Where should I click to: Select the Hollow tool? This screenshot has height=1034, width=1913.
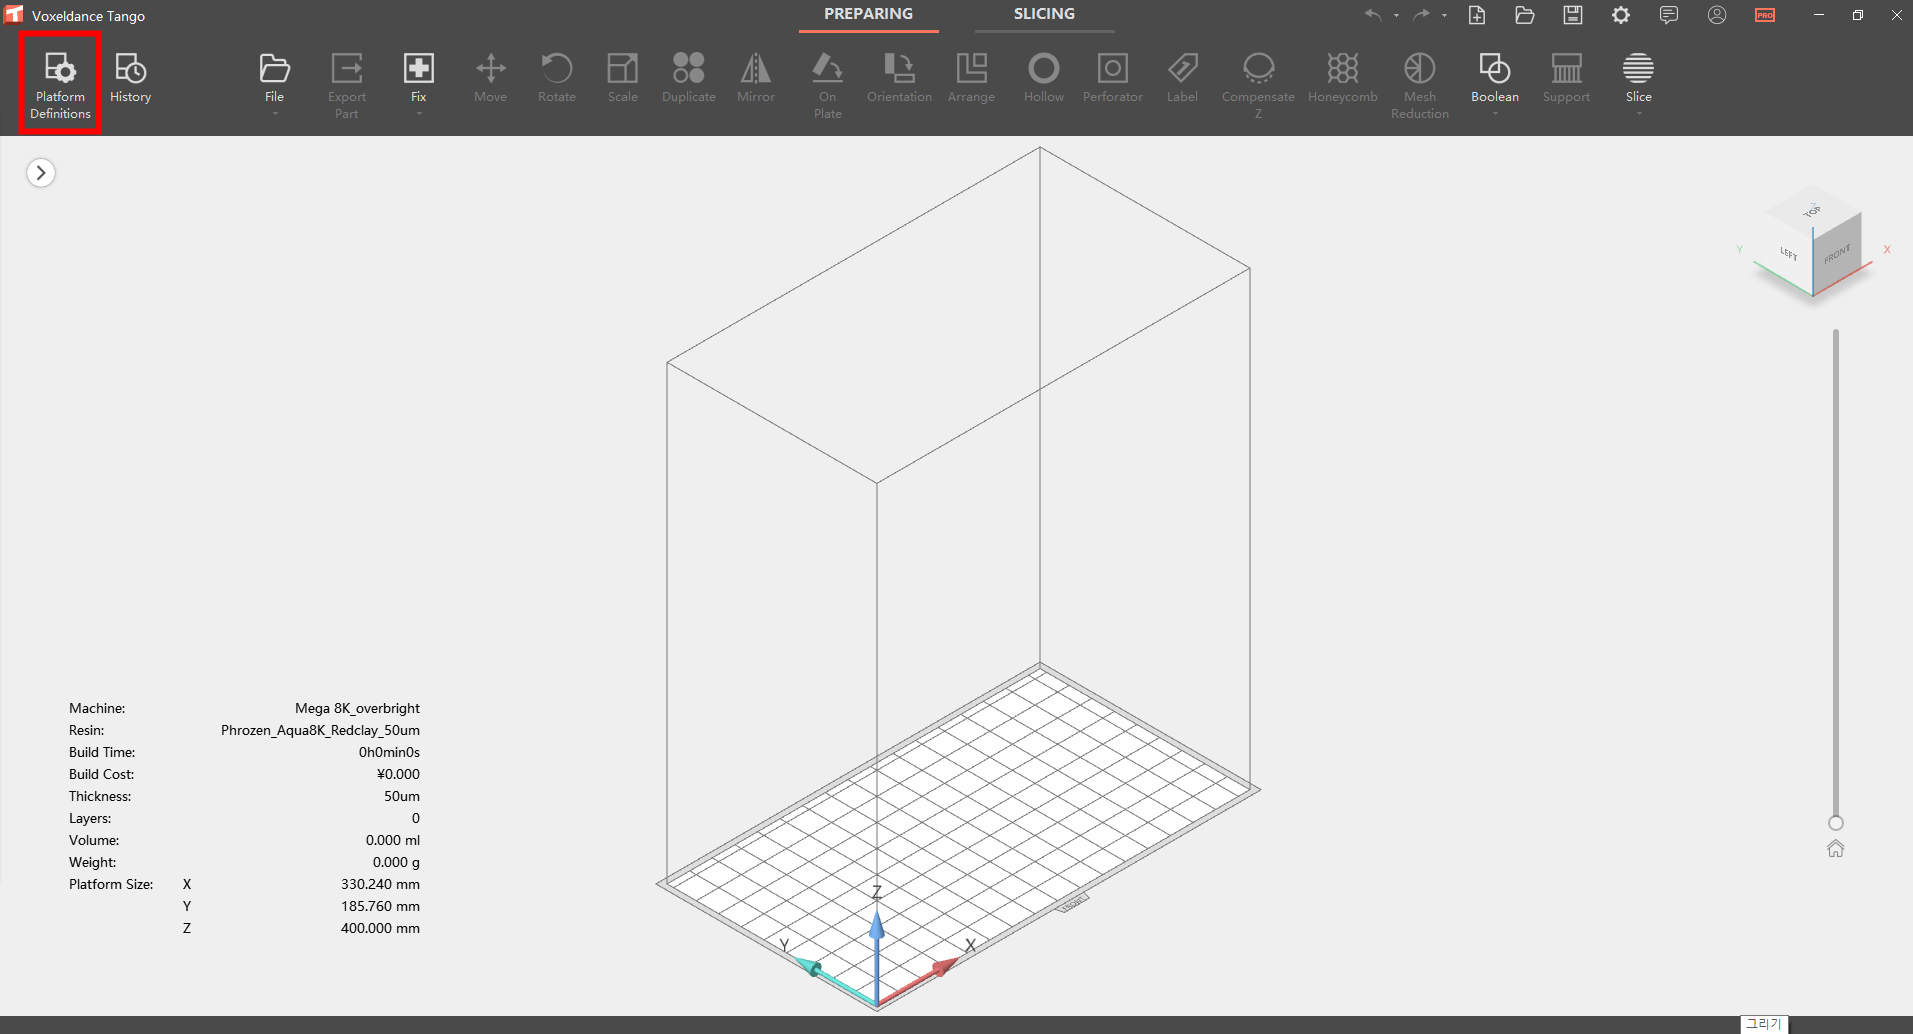(x=1044, y=78)
